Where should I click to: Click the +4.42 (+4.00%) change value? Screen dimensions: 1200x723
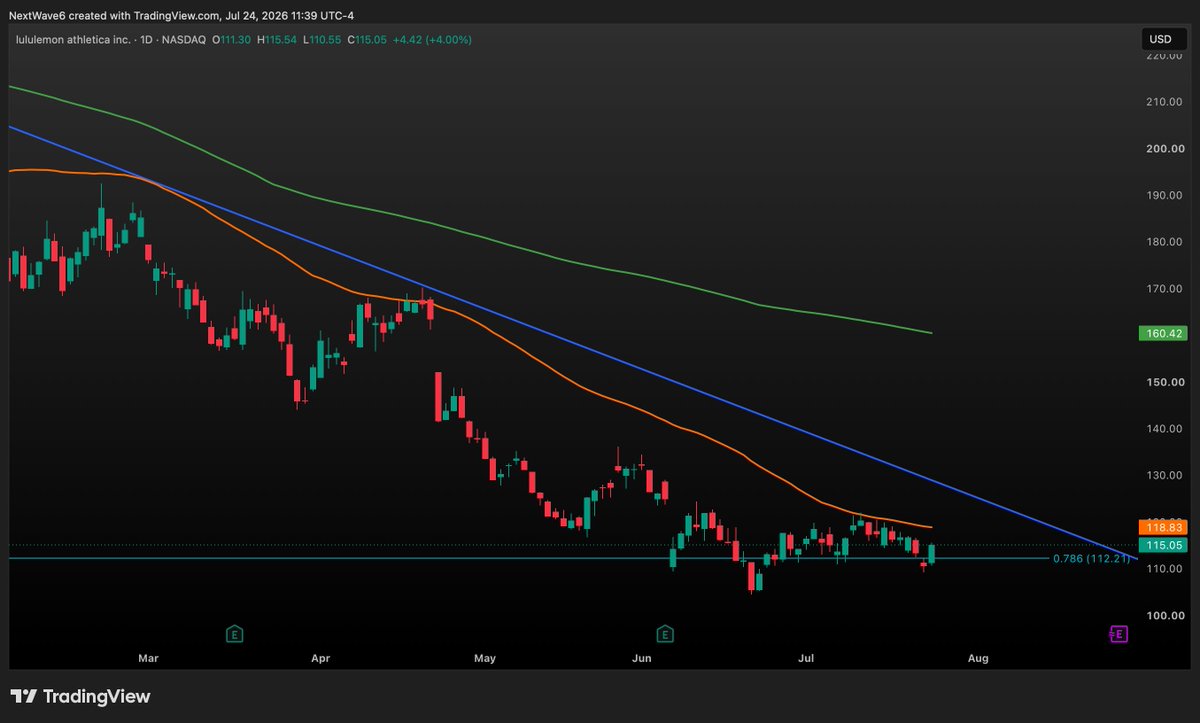(x=430, y=39)
